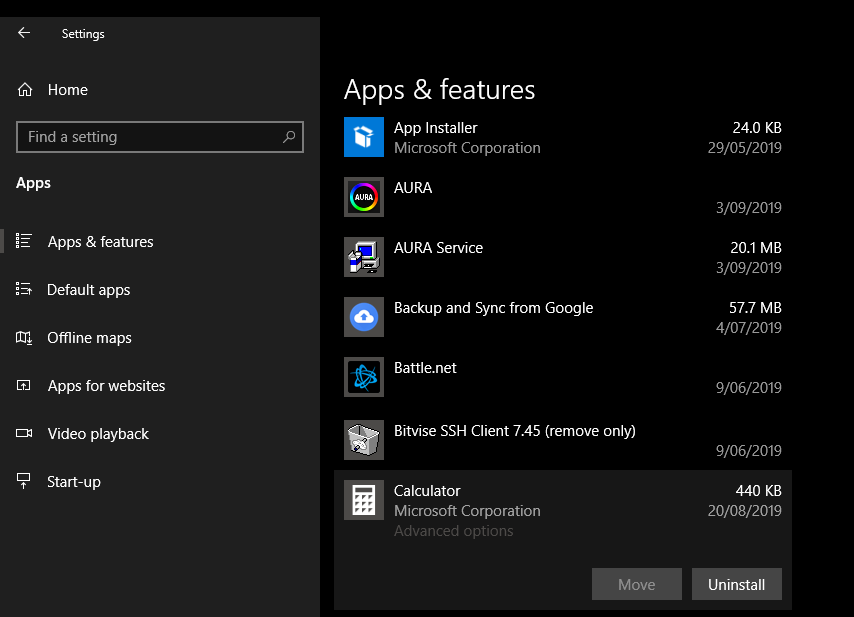Screen dimensions: 854x617
Task: Click the search magnifier icon
Action: click(289, 137)
